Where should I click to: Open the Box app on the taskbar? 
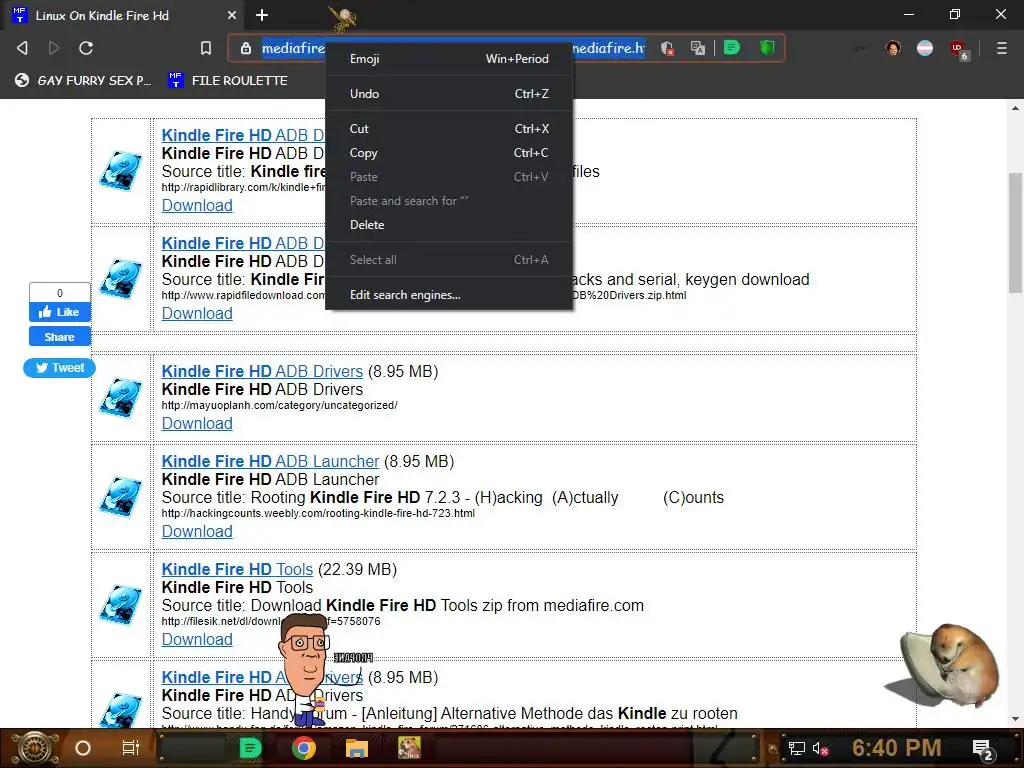click(x=409, y=748)
